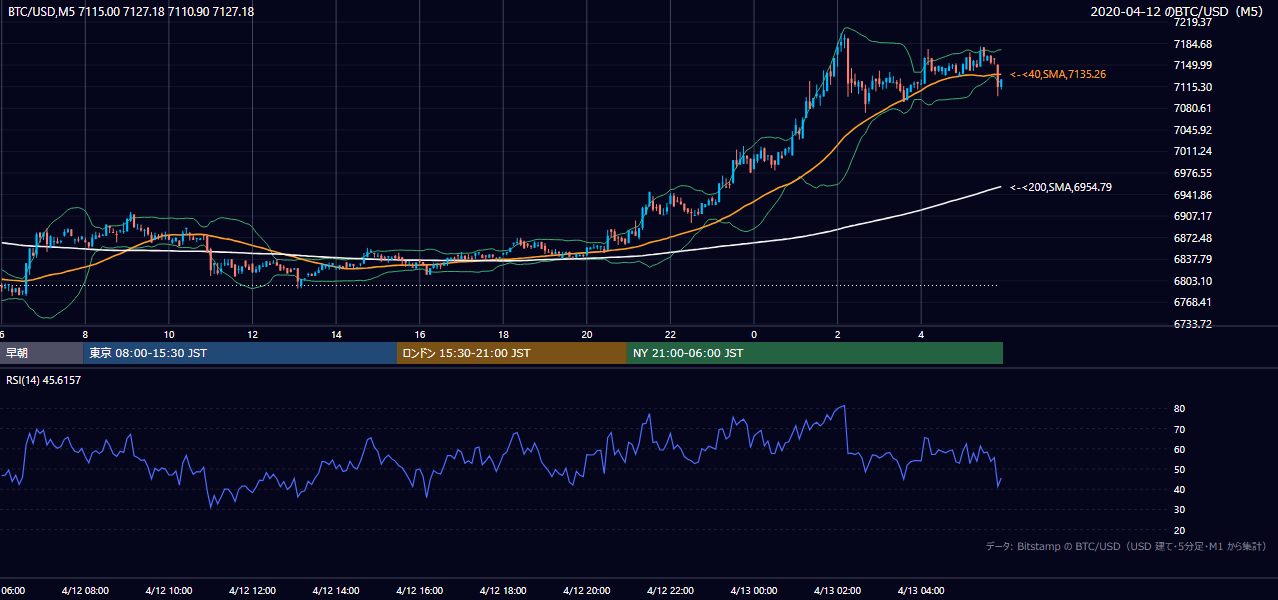Click hour label 16 under price chart
The image size is (1278, 600).
pyautogui.click(x=420, y=334)
